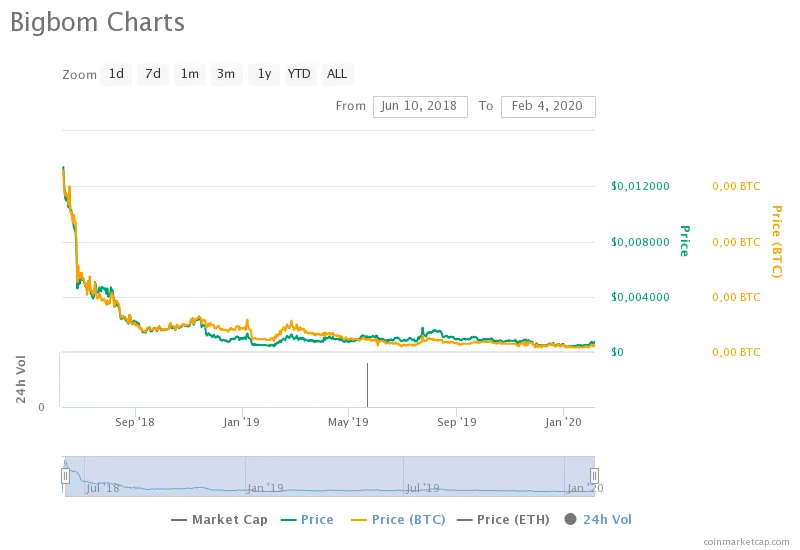
Task: Click the May '19 x-axis label
Action: pyautogui.click(x=348, y=422)
